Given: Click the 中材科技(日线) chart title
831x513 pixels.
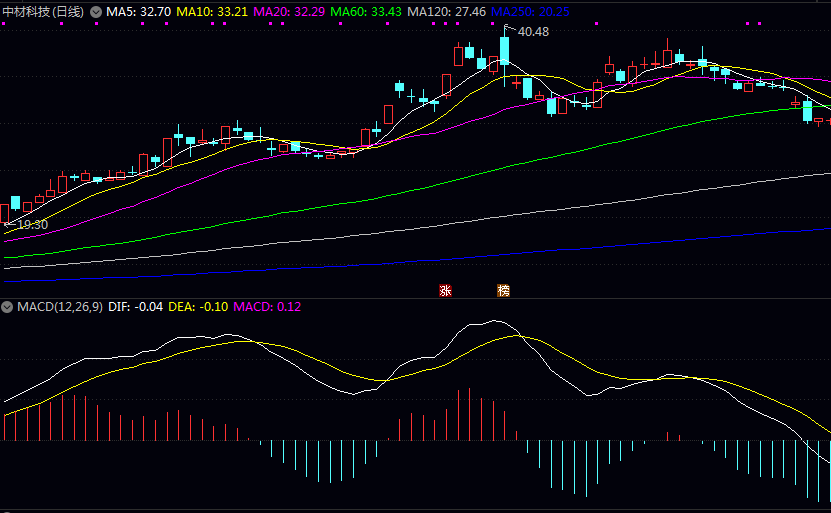Looking at the screenshot, I should [43, 11].
